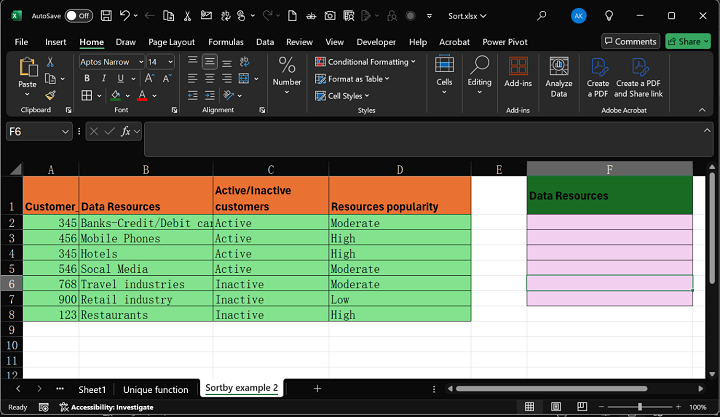Click the zoom slider in status bar
Viewport: 720px width, 417px height.
640,407
